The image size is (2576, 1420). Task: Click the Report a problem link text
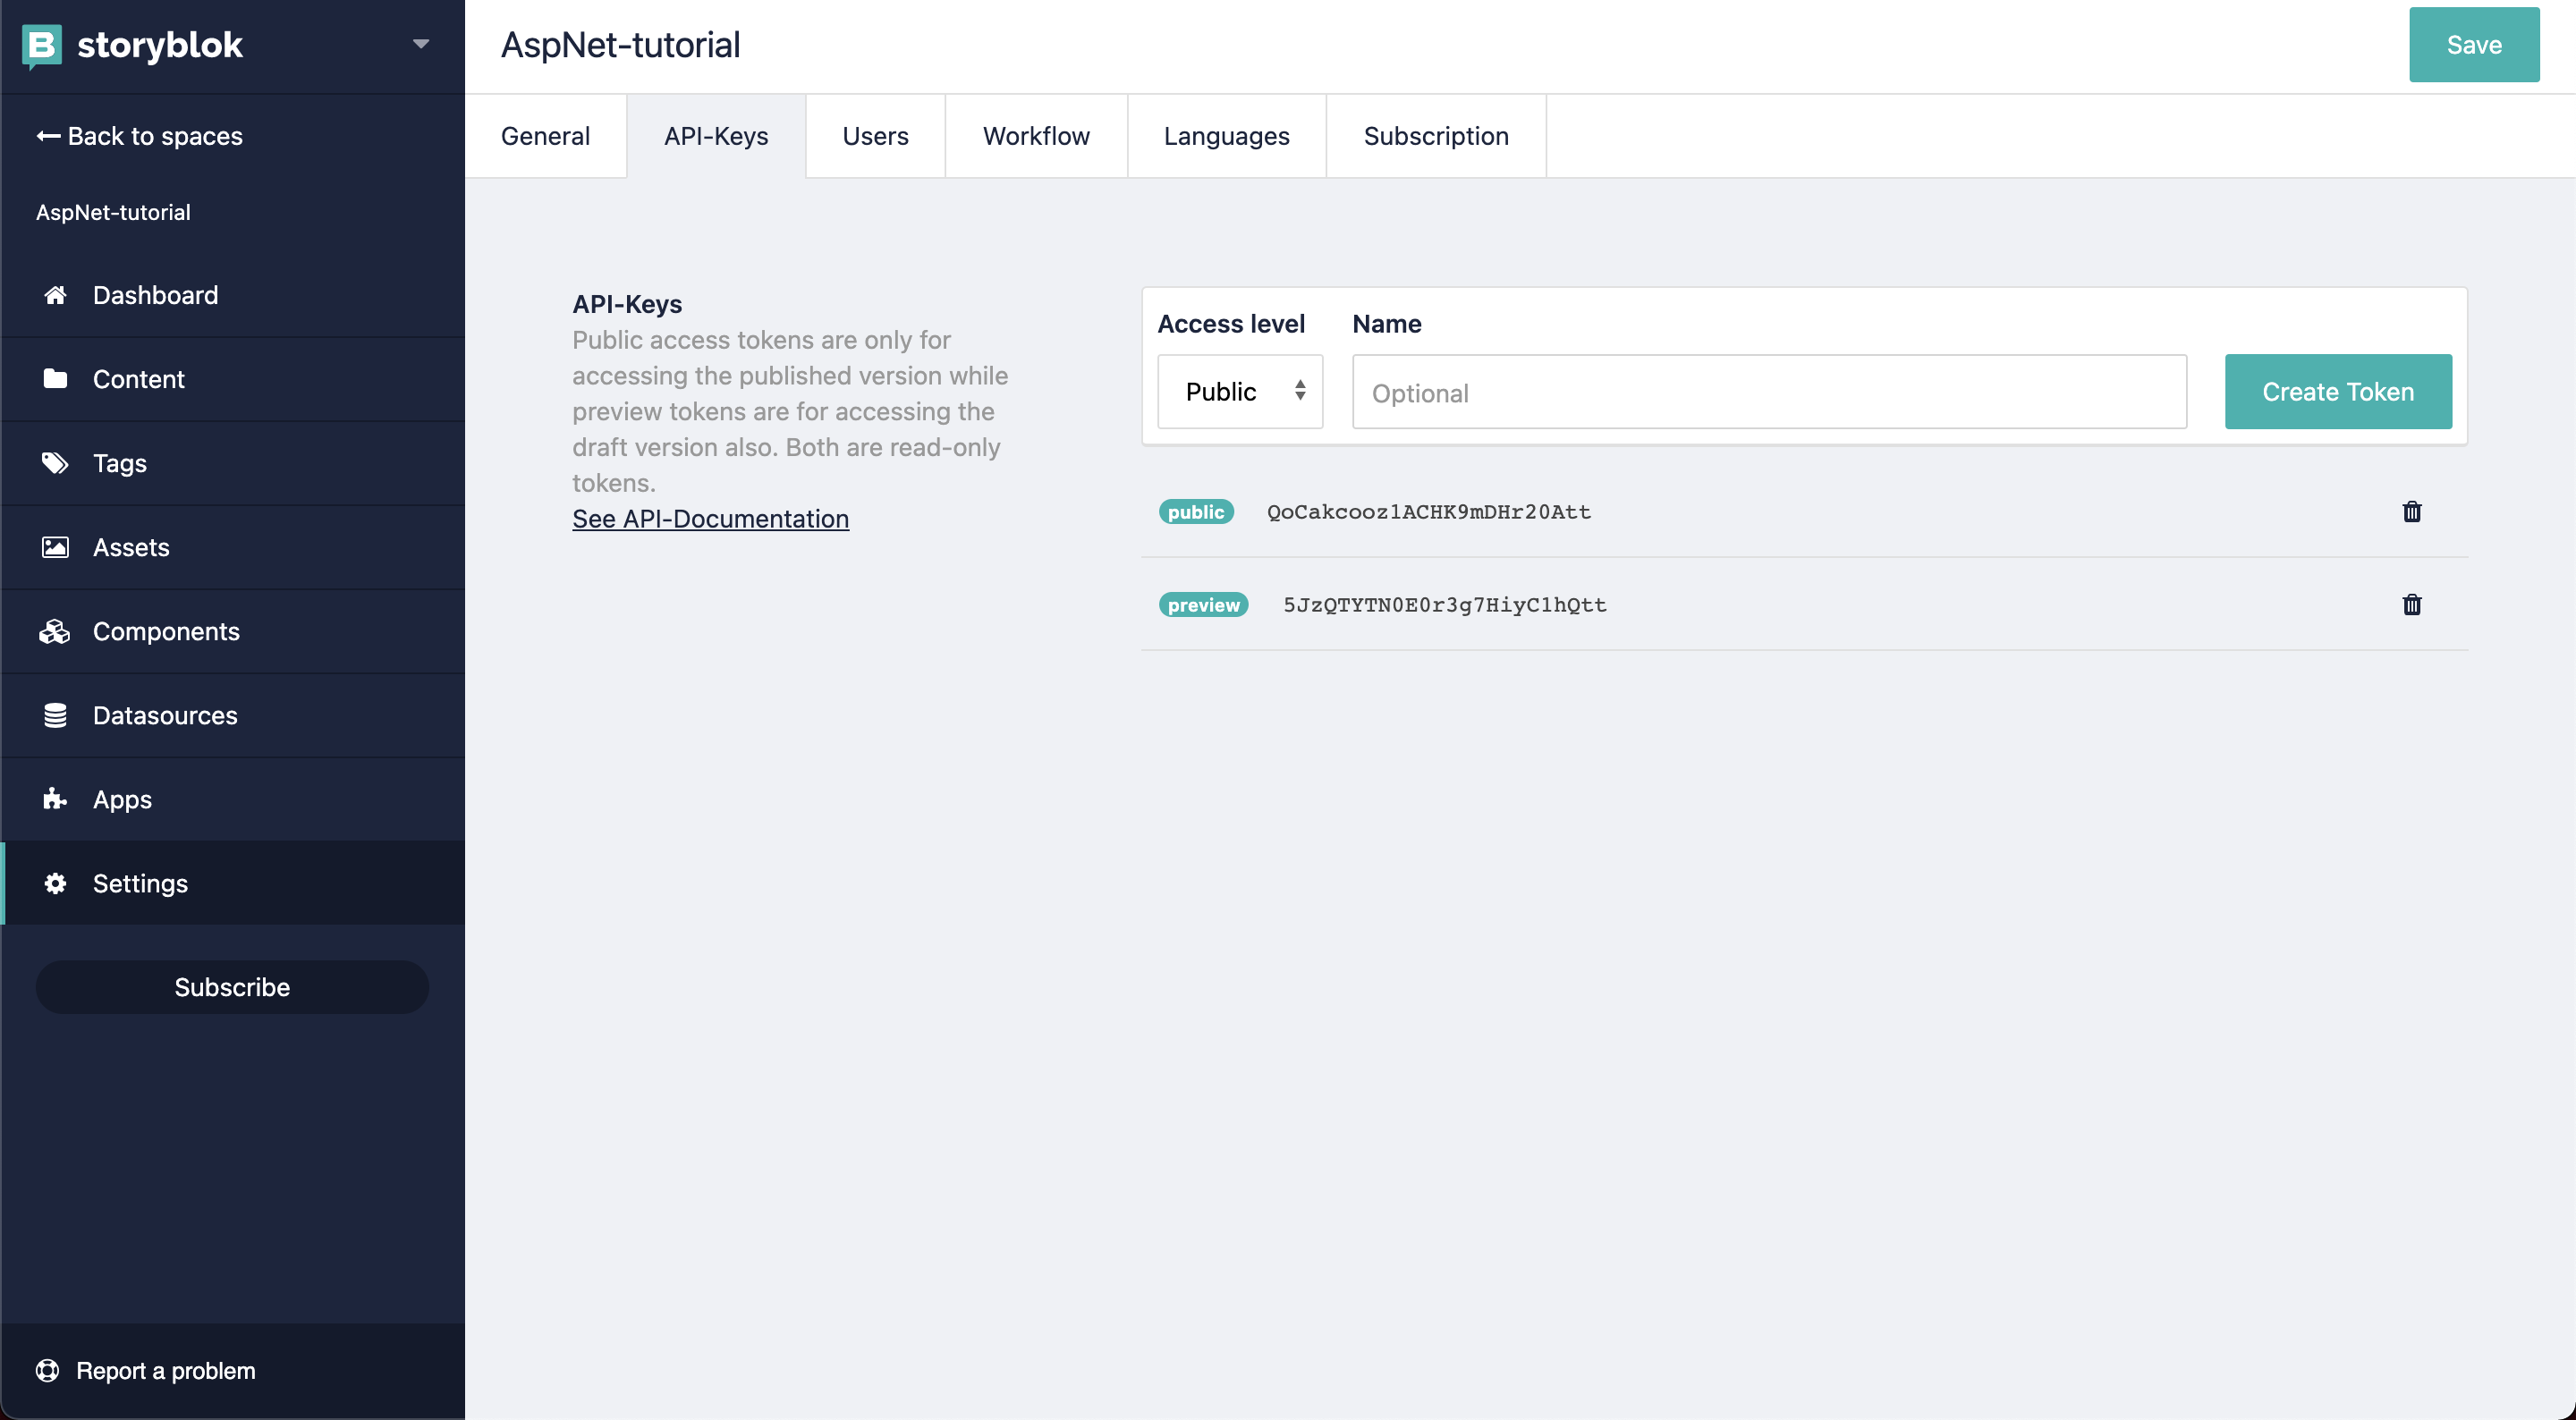[166, 1370]
